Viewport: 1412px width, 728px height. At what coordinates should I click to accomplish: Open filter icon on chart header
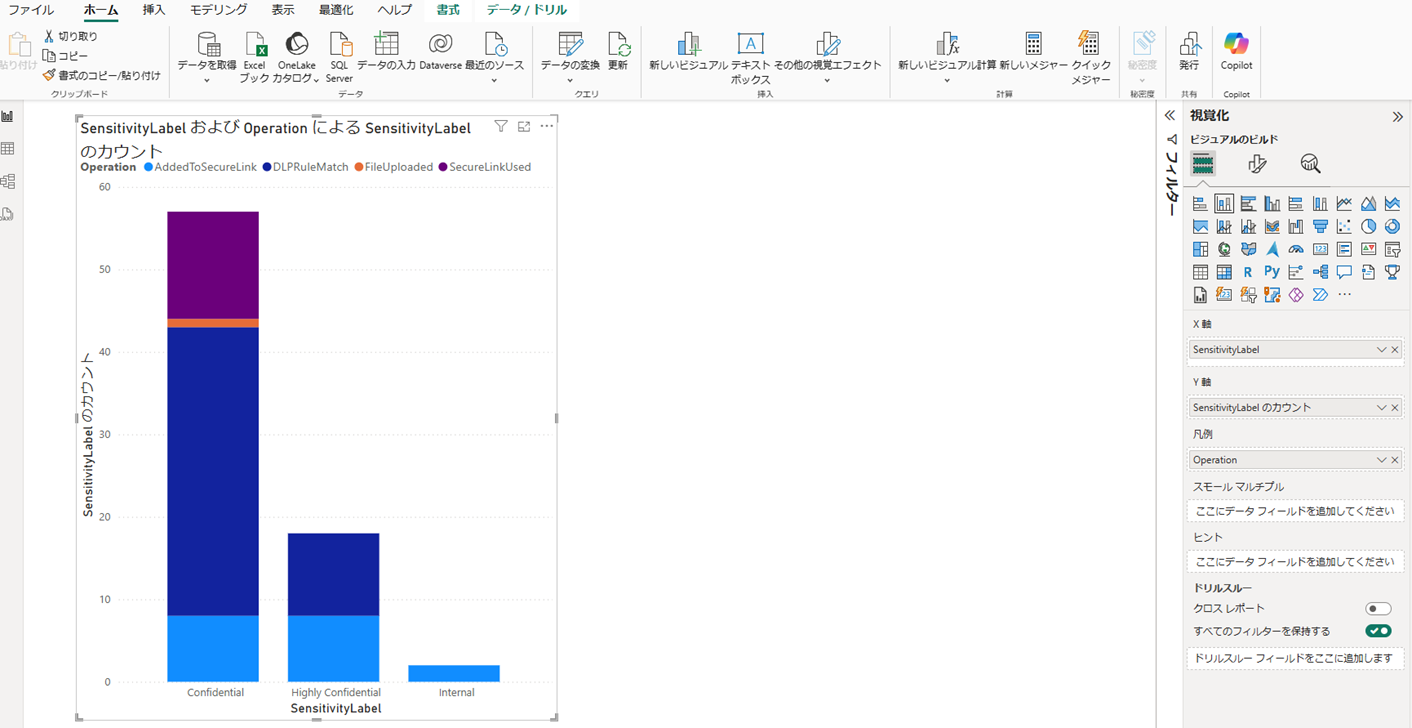(501, 126)
